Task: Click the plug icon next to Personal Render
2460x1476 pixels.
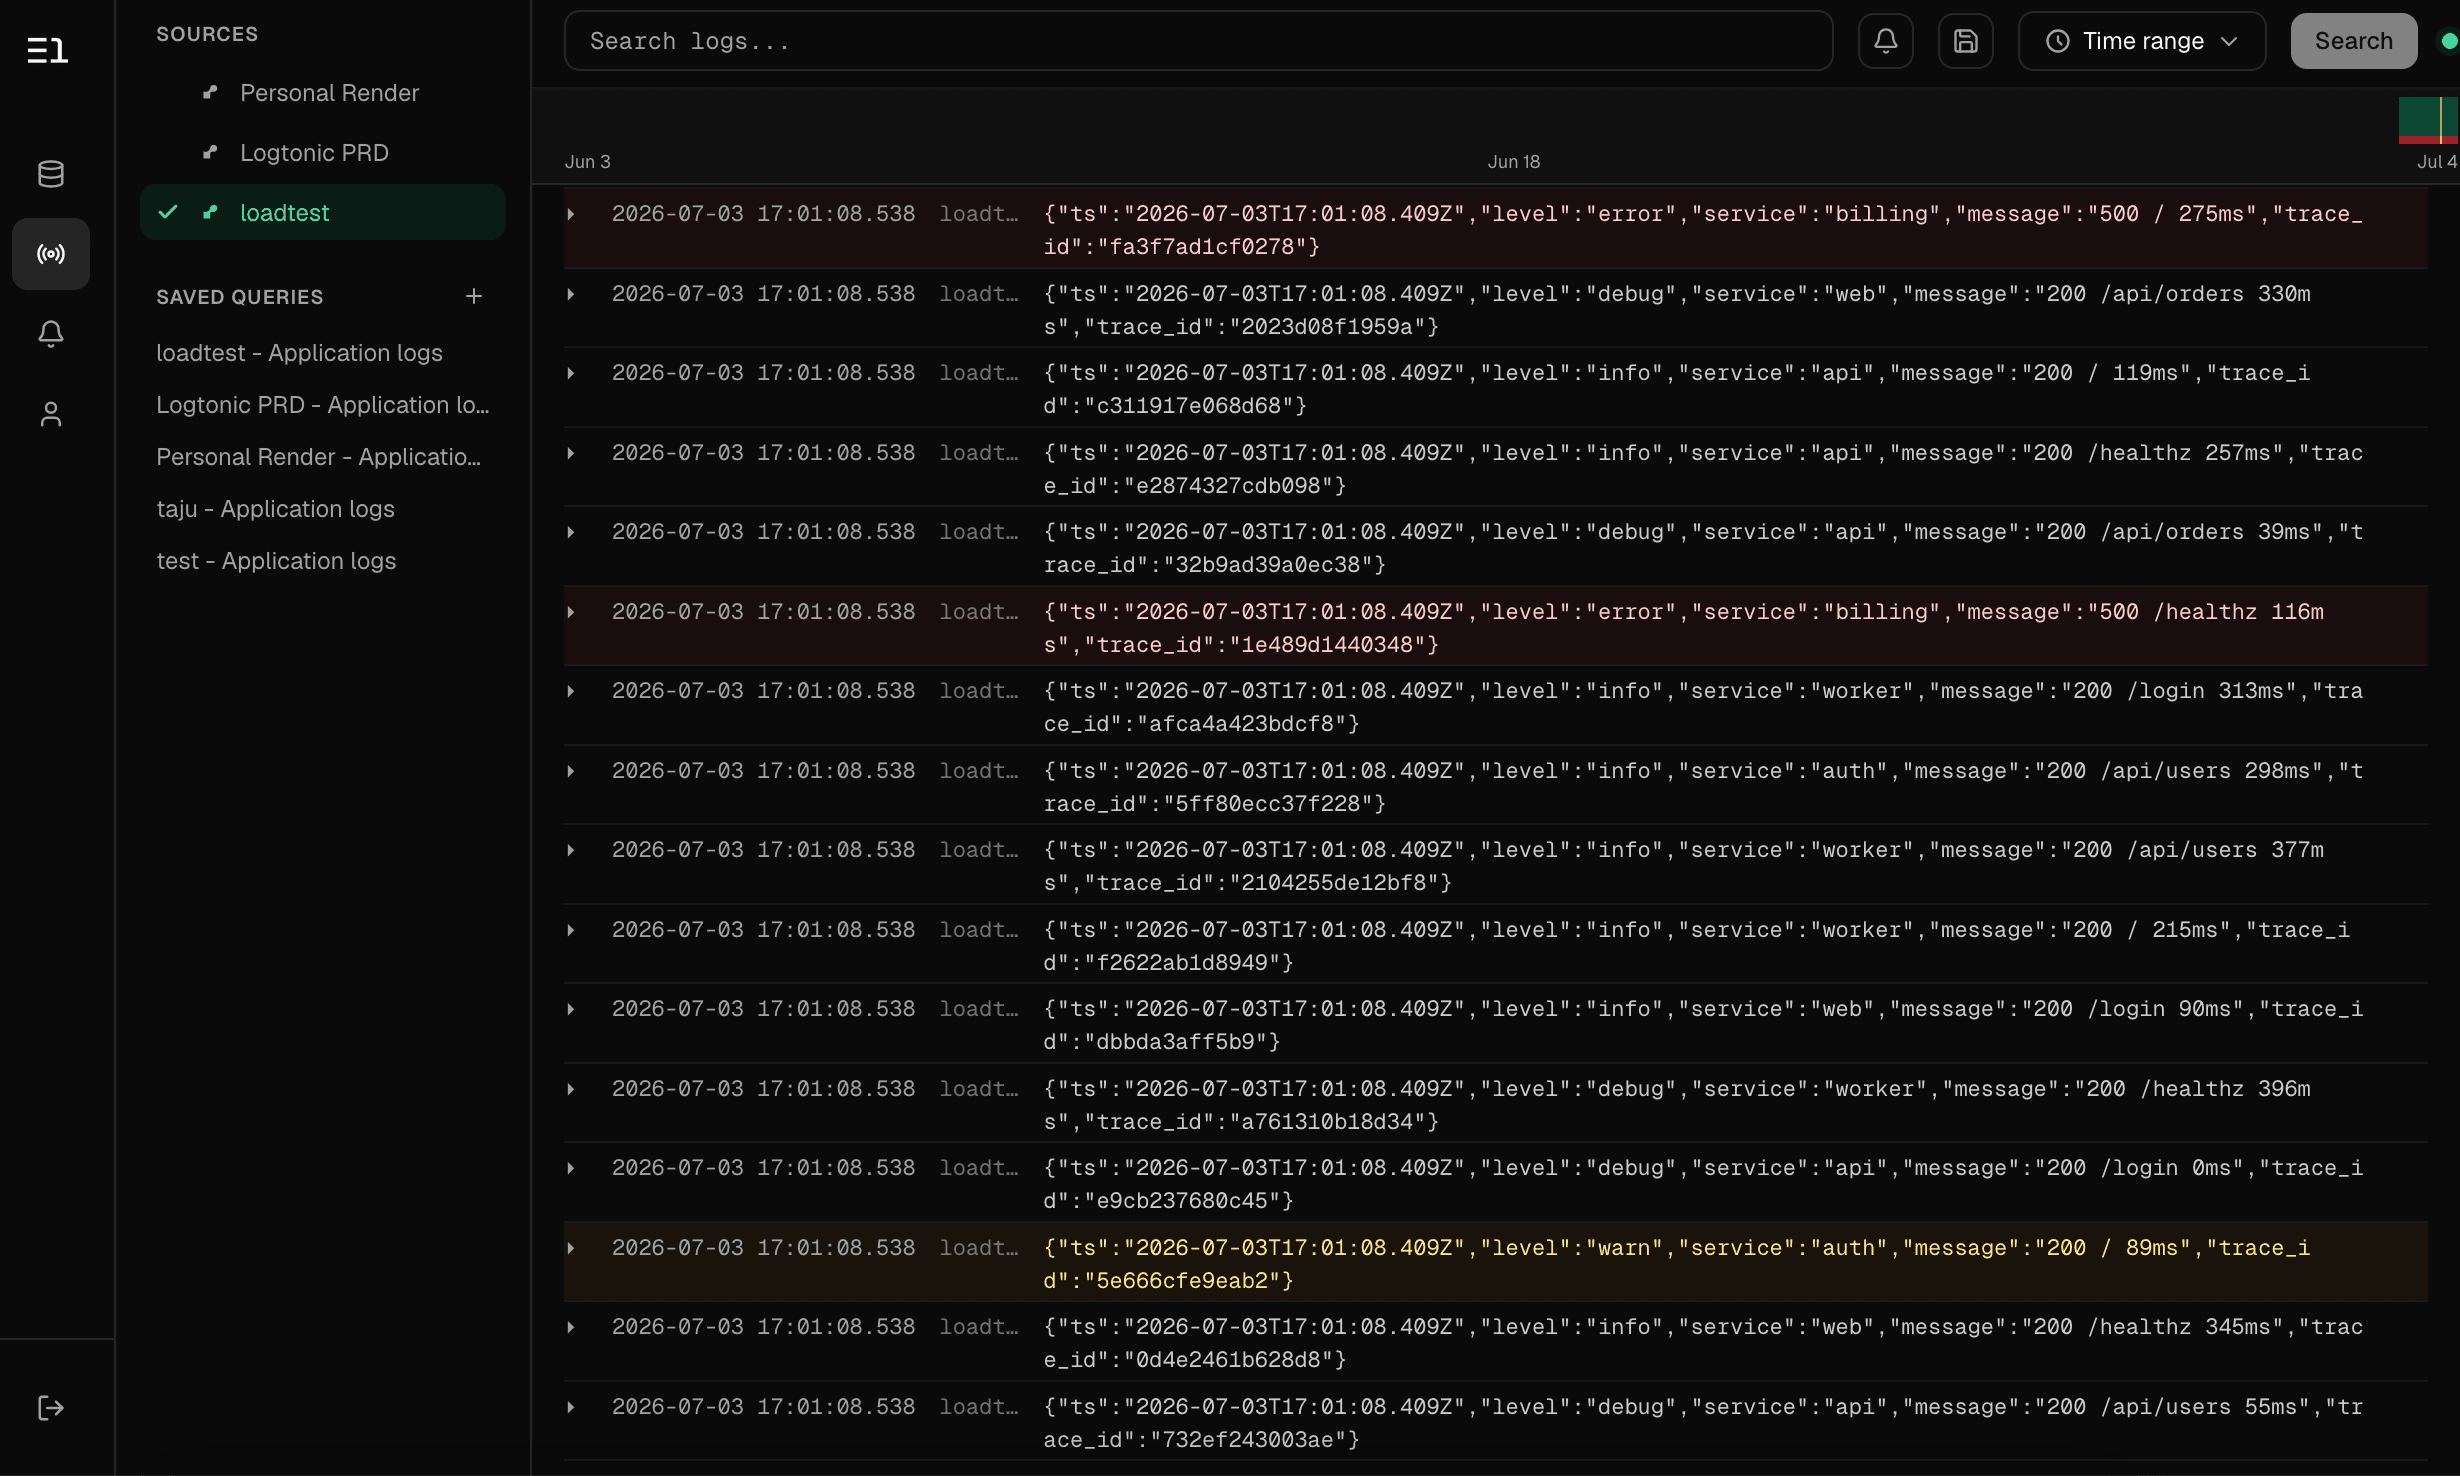Action: (210, 92)
